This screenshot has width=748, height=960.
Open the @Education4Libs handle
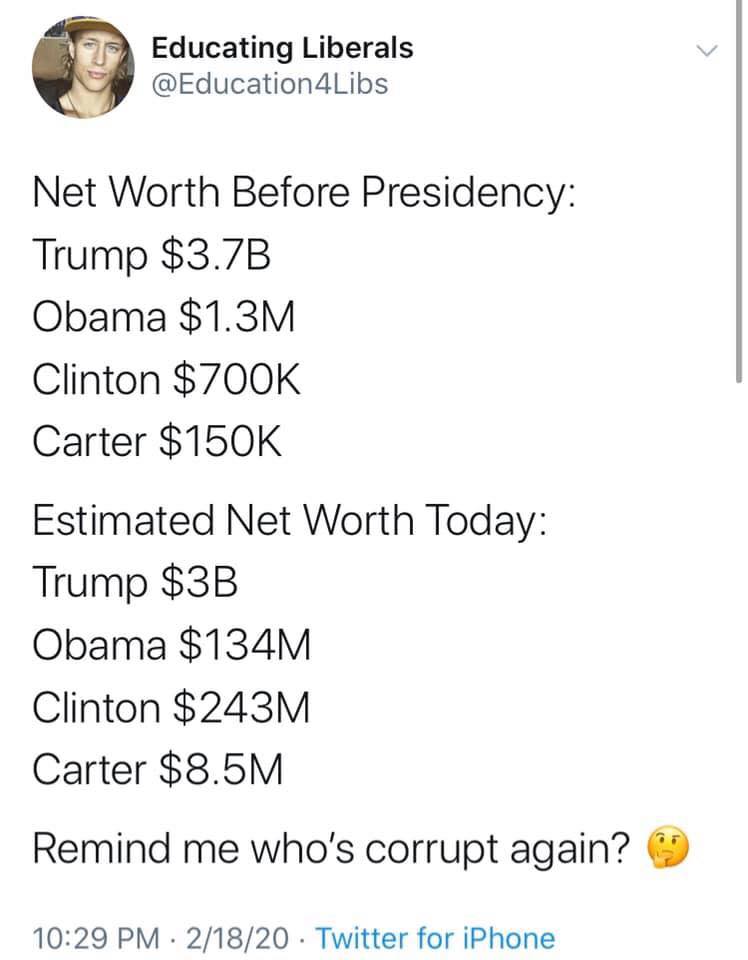point(269,84)
